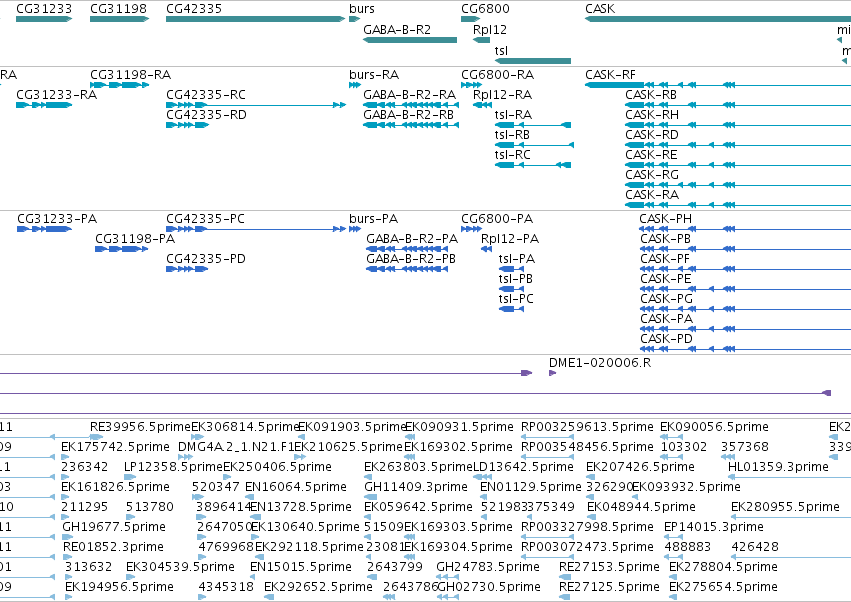Open the CG42335 gene label

pyautogui.click(x=194, y=9)
